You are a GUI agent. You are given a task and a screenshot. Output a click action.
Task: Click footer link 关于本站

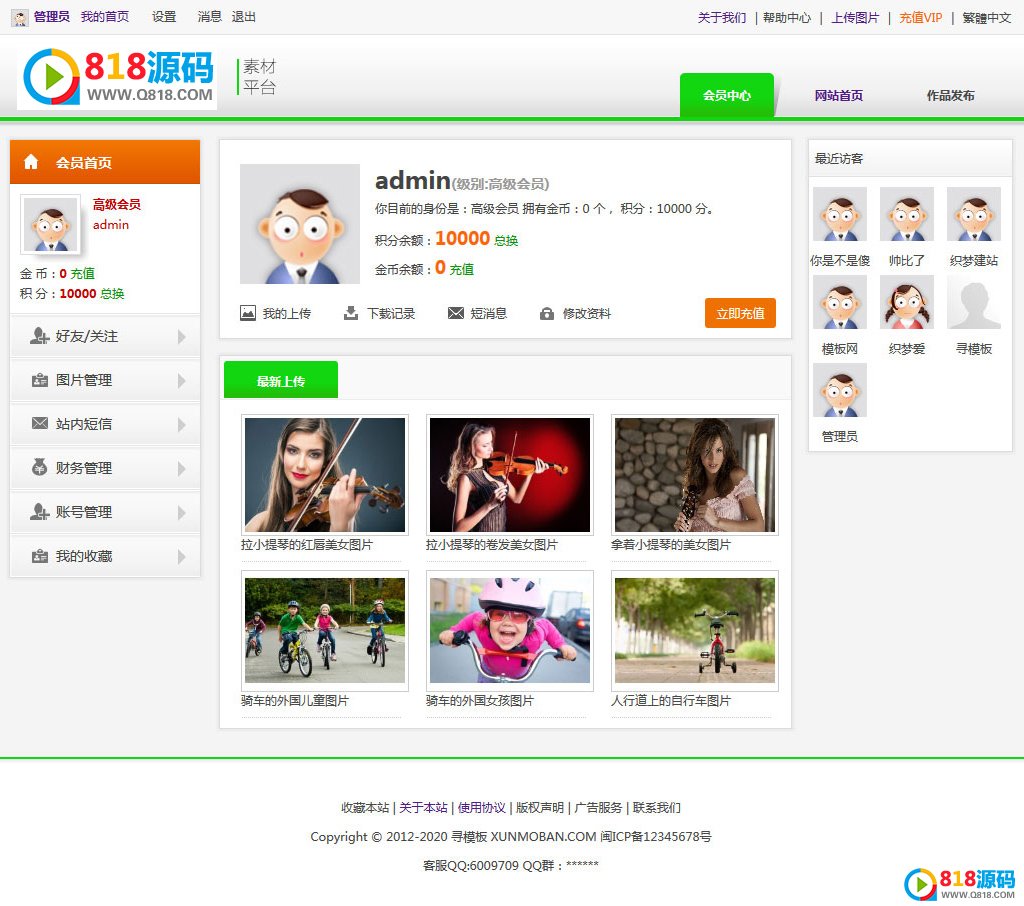point(423,807)
